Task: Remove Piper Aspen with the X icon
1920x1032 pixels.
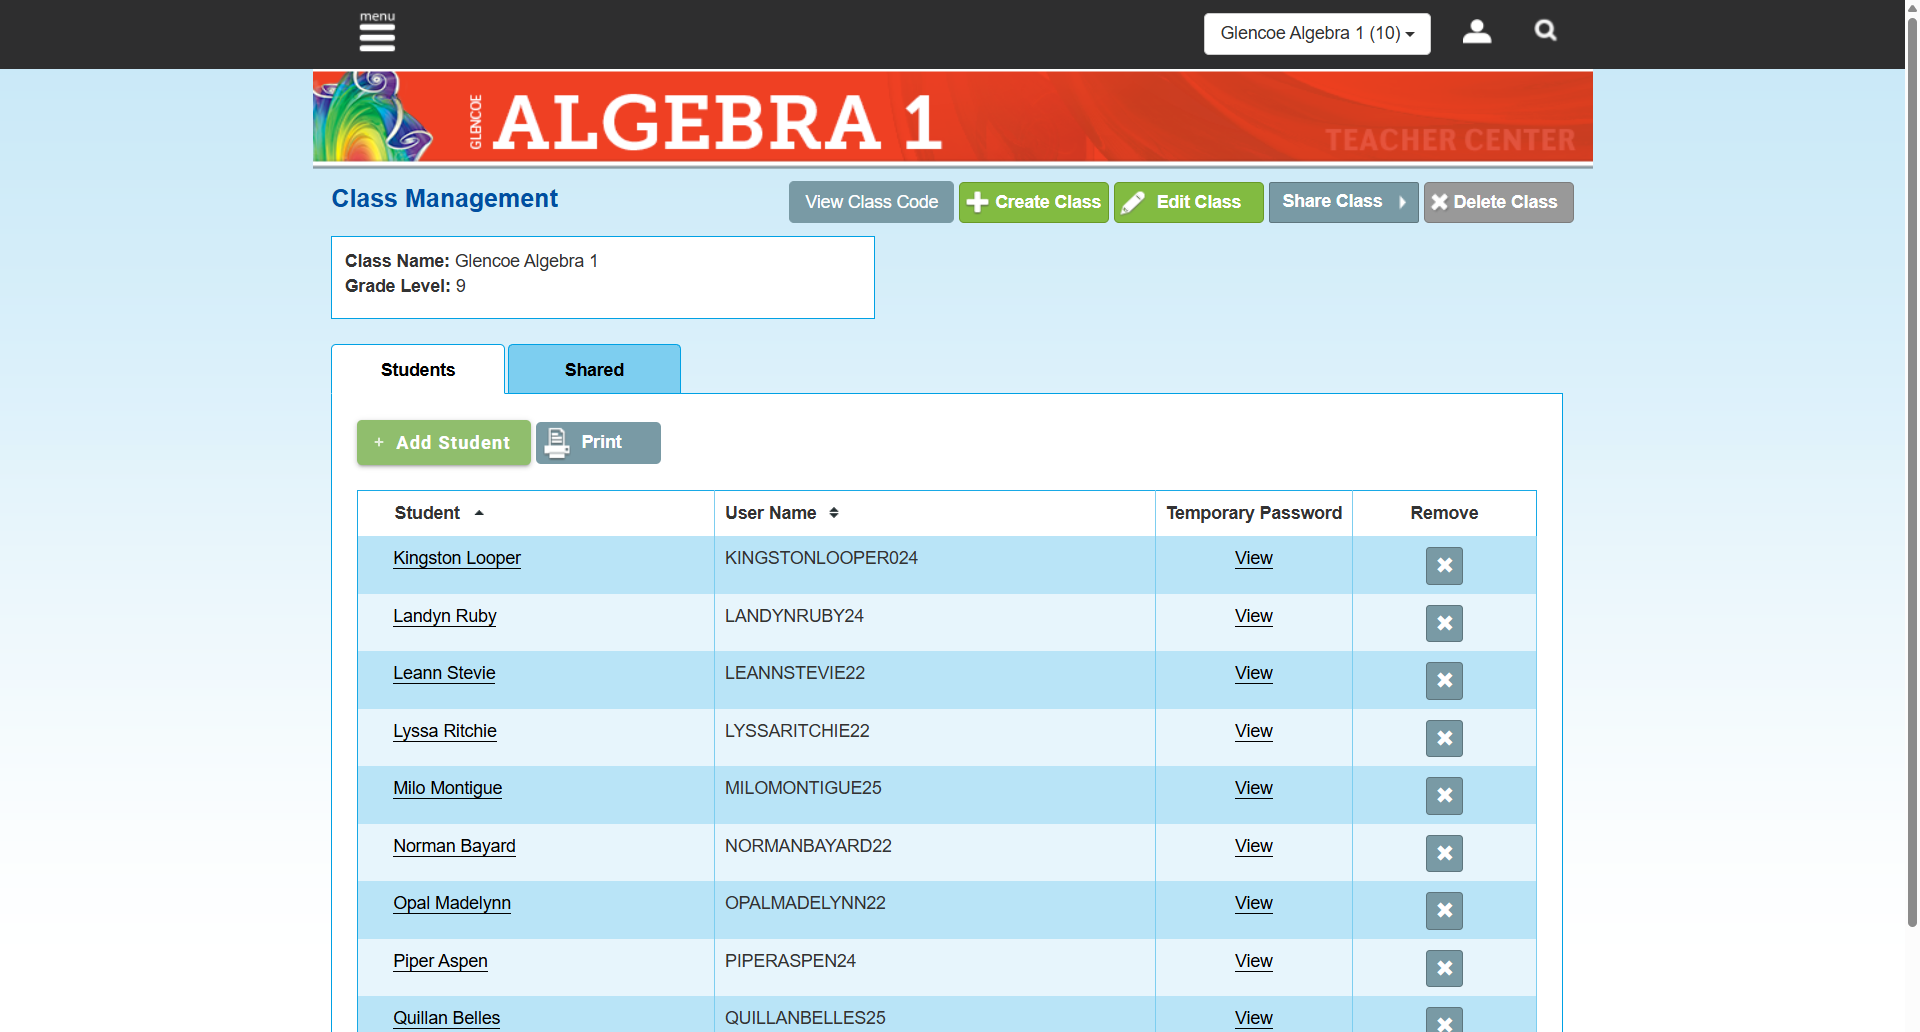Action: 1444,969
